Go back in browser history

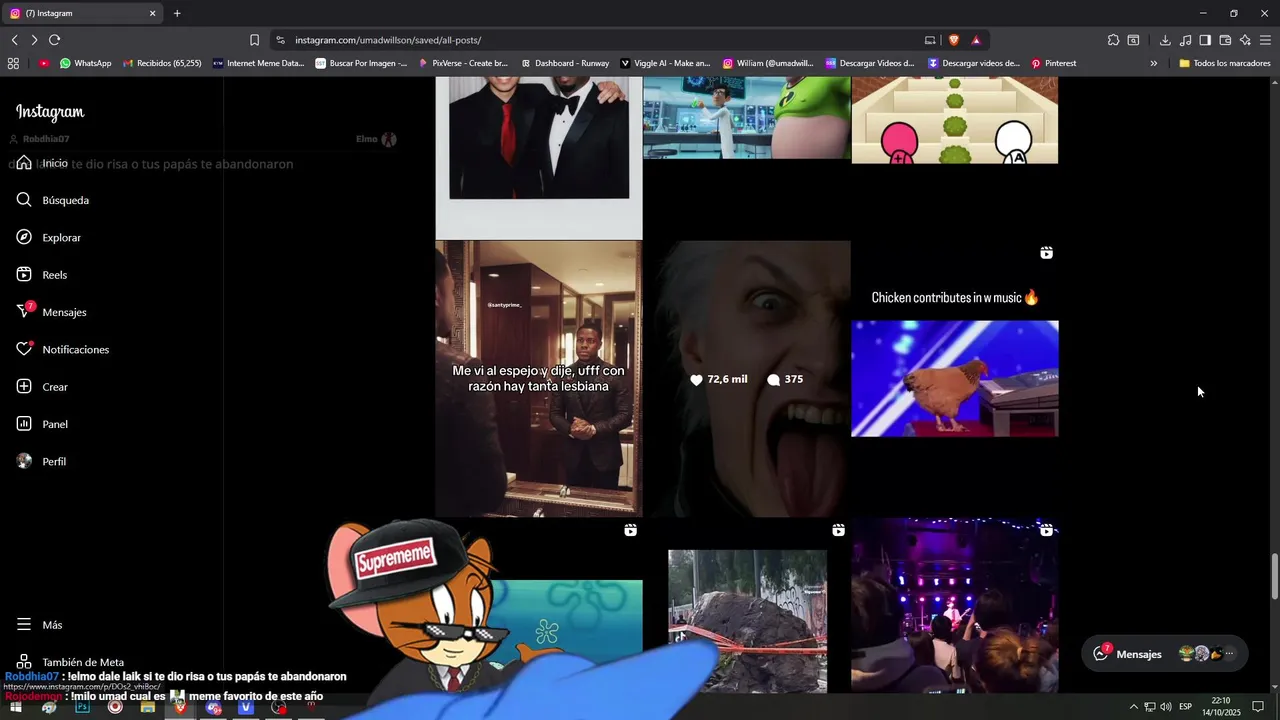(x=15, y=40)
